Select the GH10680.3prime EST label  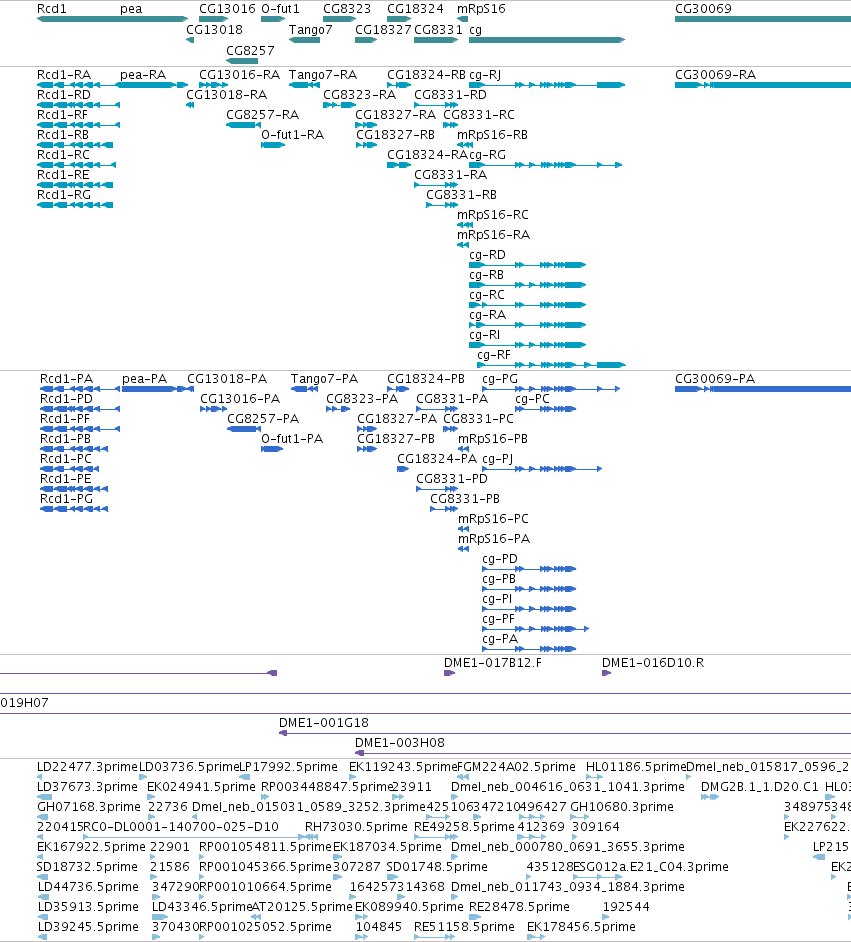(622, 806)
